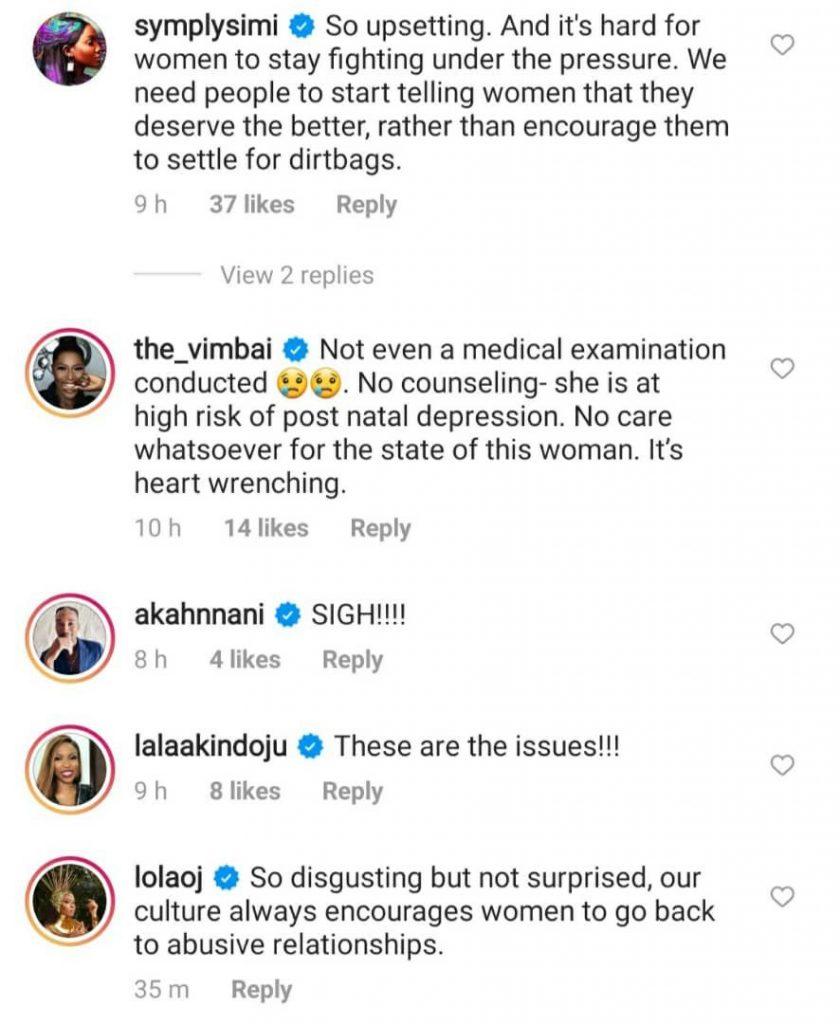Viewport: 840px width, 1024px height.
Task: View the 14 likes on the_vimbai's comment
Action: (x=266, y=529)
